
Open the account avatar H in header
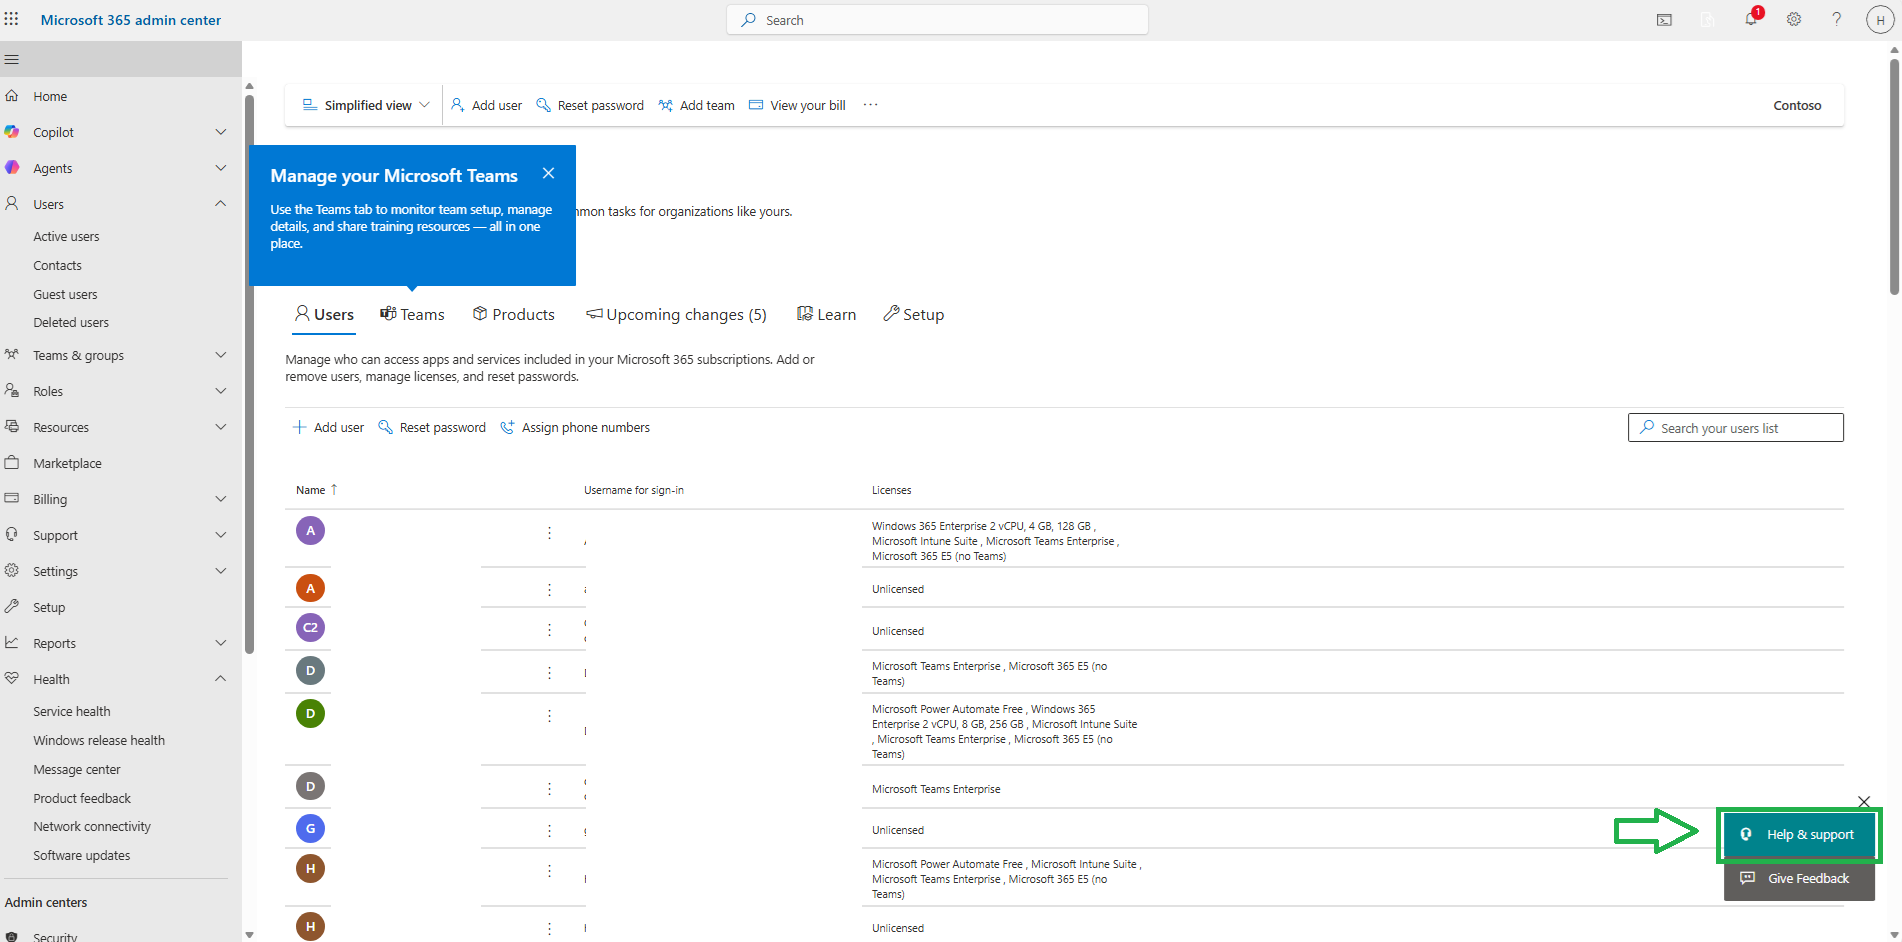coord(1879,19)
